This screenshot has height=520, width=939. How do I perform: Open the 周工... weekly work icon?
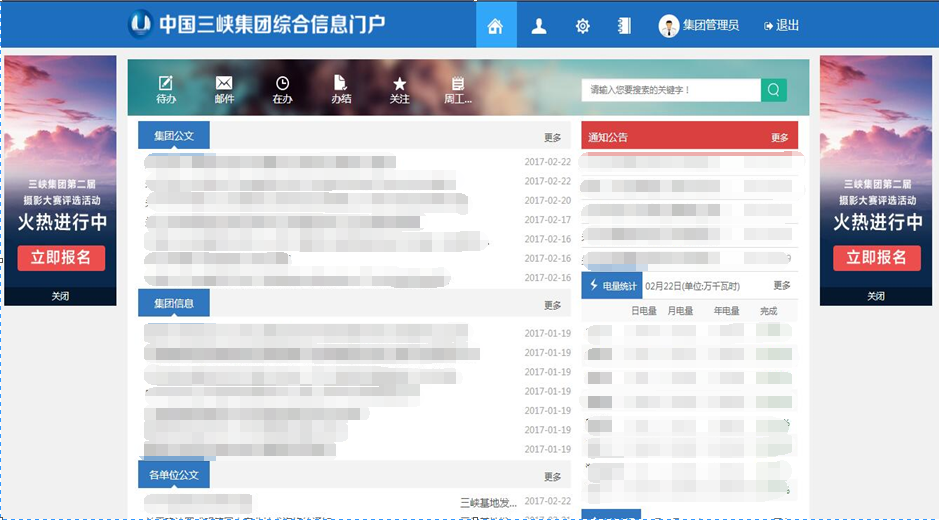[x=458, y=88]
